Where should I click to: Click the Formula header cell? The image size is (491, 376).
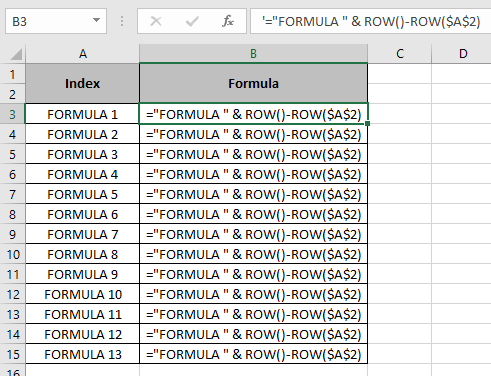tap(253, 83)
